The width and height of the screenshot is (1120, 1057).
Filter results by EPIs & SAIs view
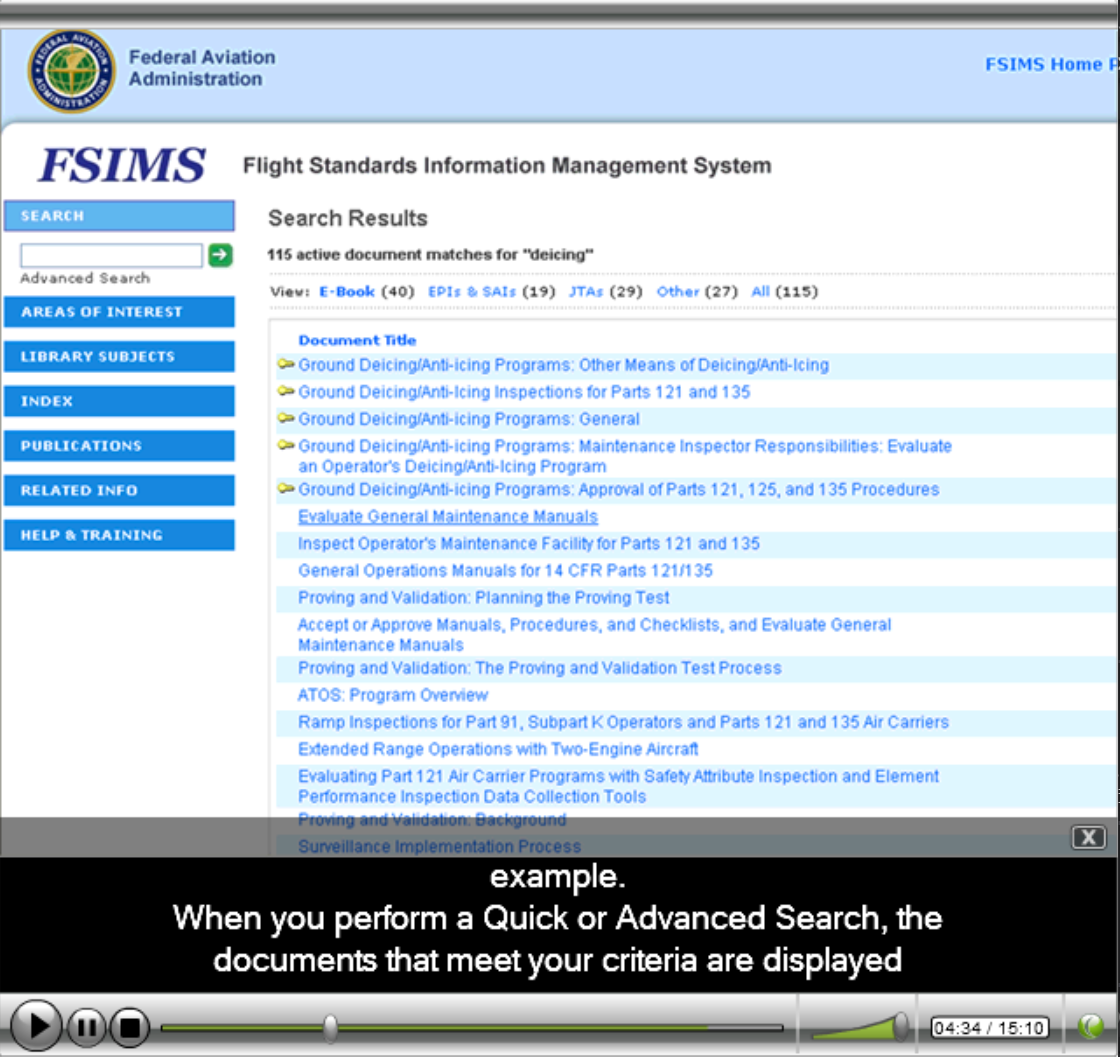click(471, 291)
